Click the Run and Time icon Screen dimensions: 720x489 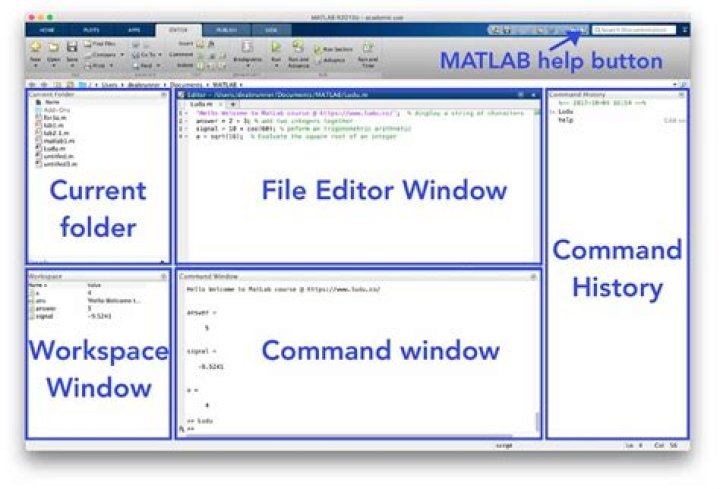(x=368, y=47)
